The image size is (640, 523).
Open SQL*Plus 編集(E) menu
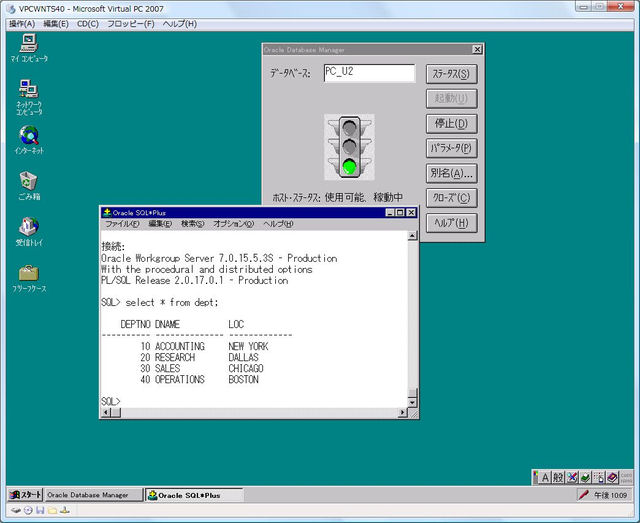pyautogui.click(x=160, y=224)
